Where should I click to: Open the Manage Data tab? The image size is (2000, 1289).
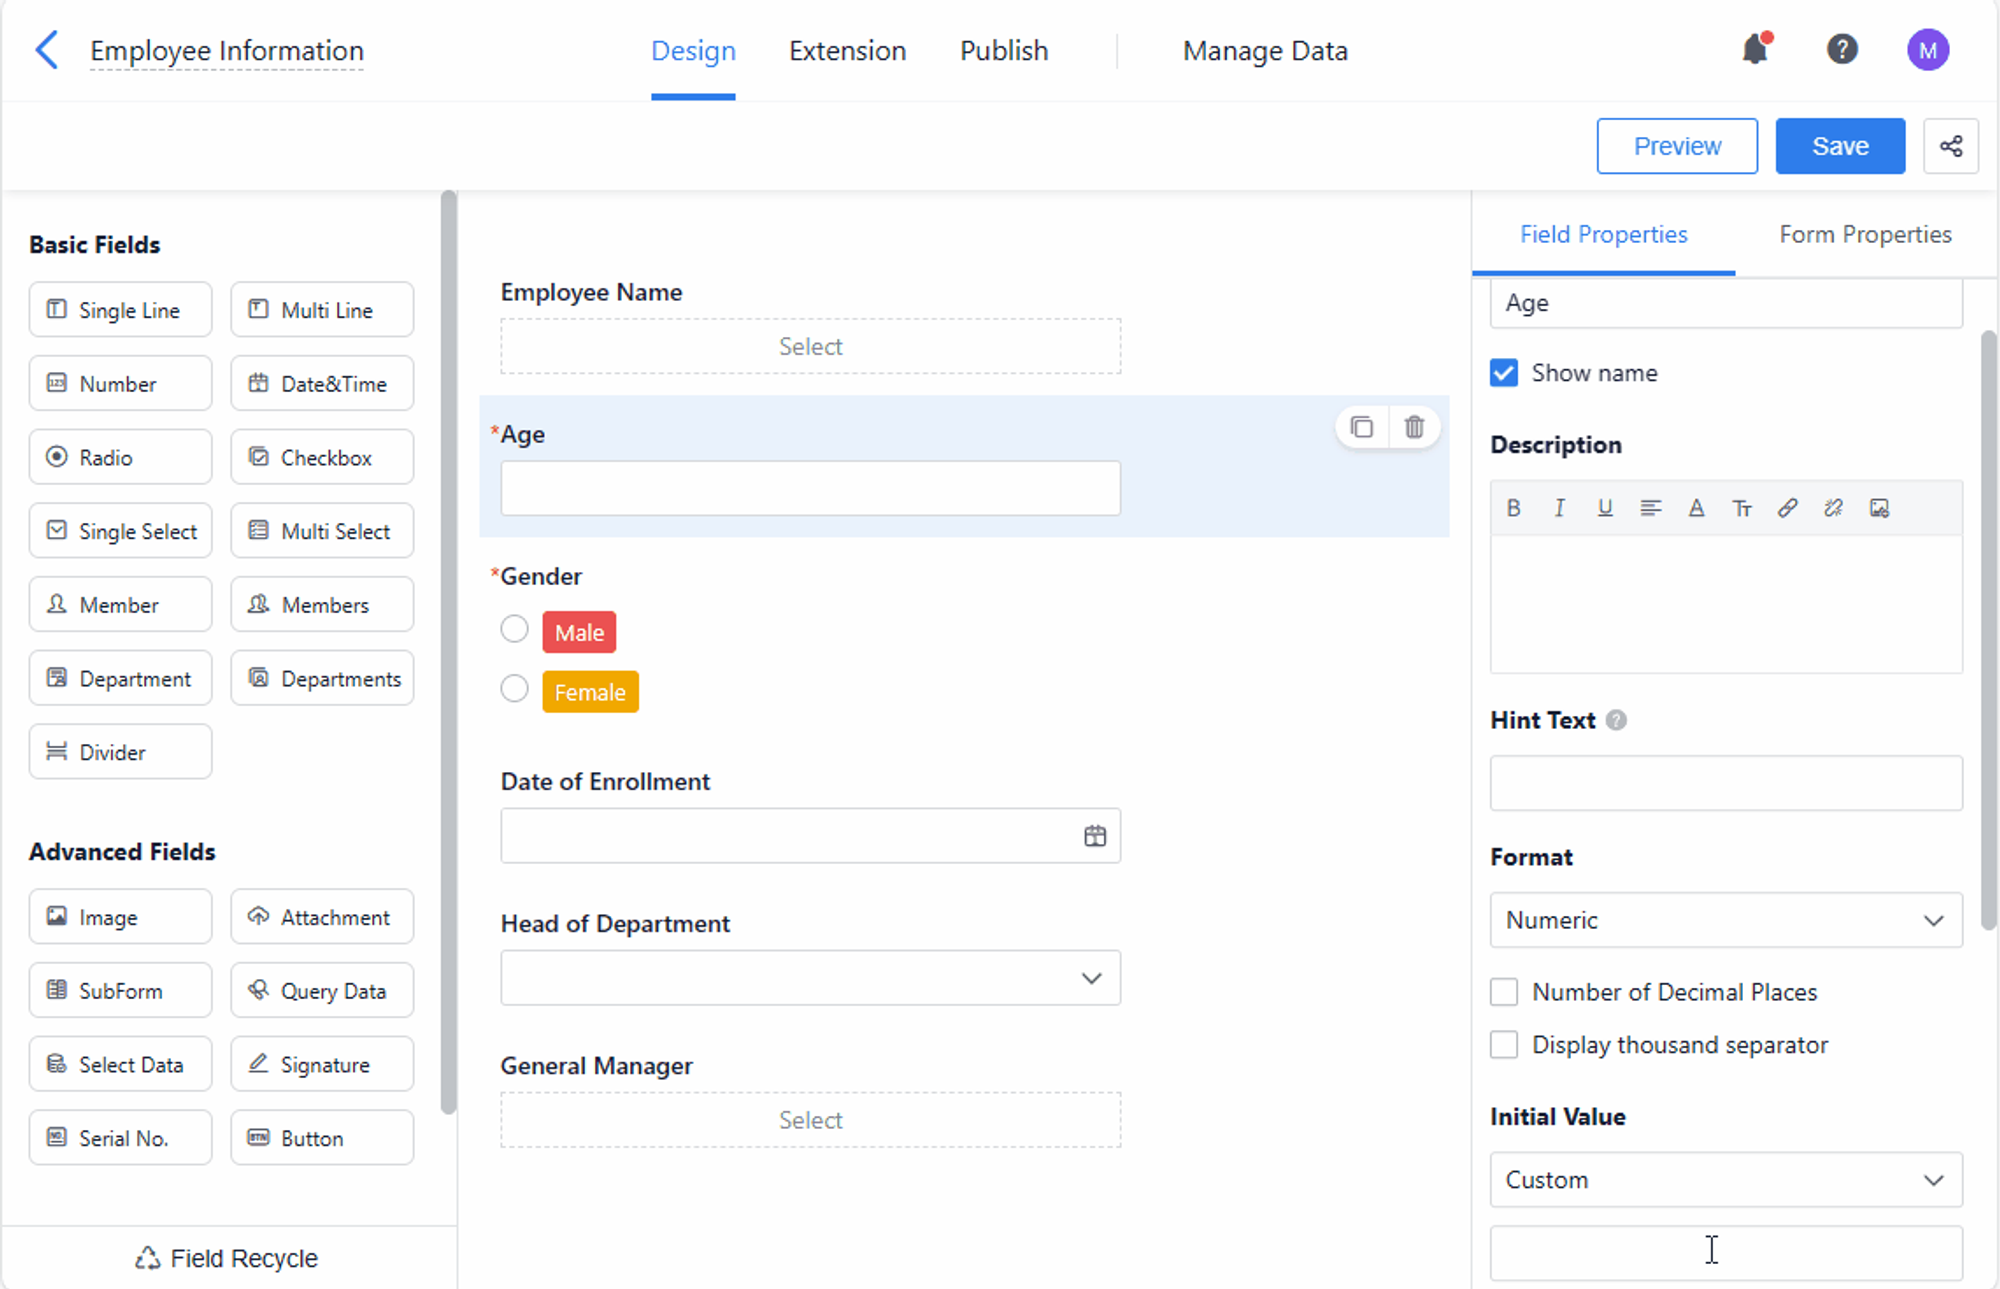point(1265,51)
